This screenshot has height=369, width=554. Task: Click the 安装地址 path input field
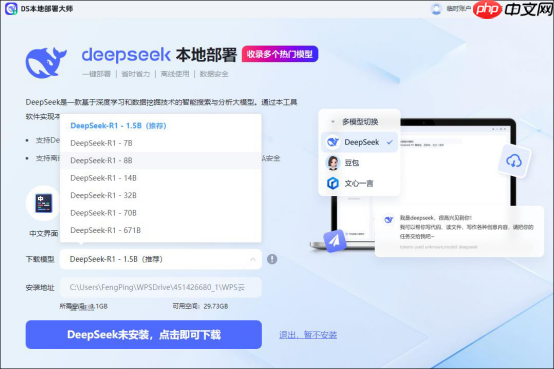(x=161, y=287)
